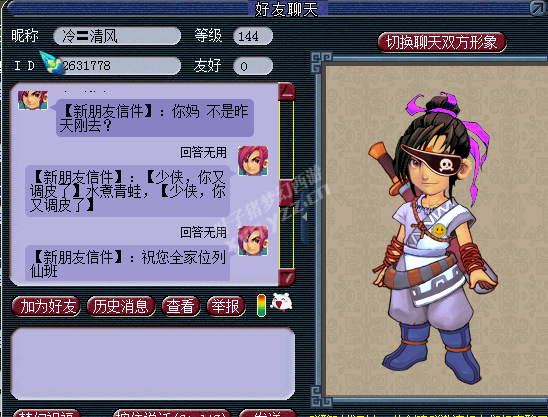548x417 pixels.
Task: Focus the message text input area
Action: (x=153, y=363)
